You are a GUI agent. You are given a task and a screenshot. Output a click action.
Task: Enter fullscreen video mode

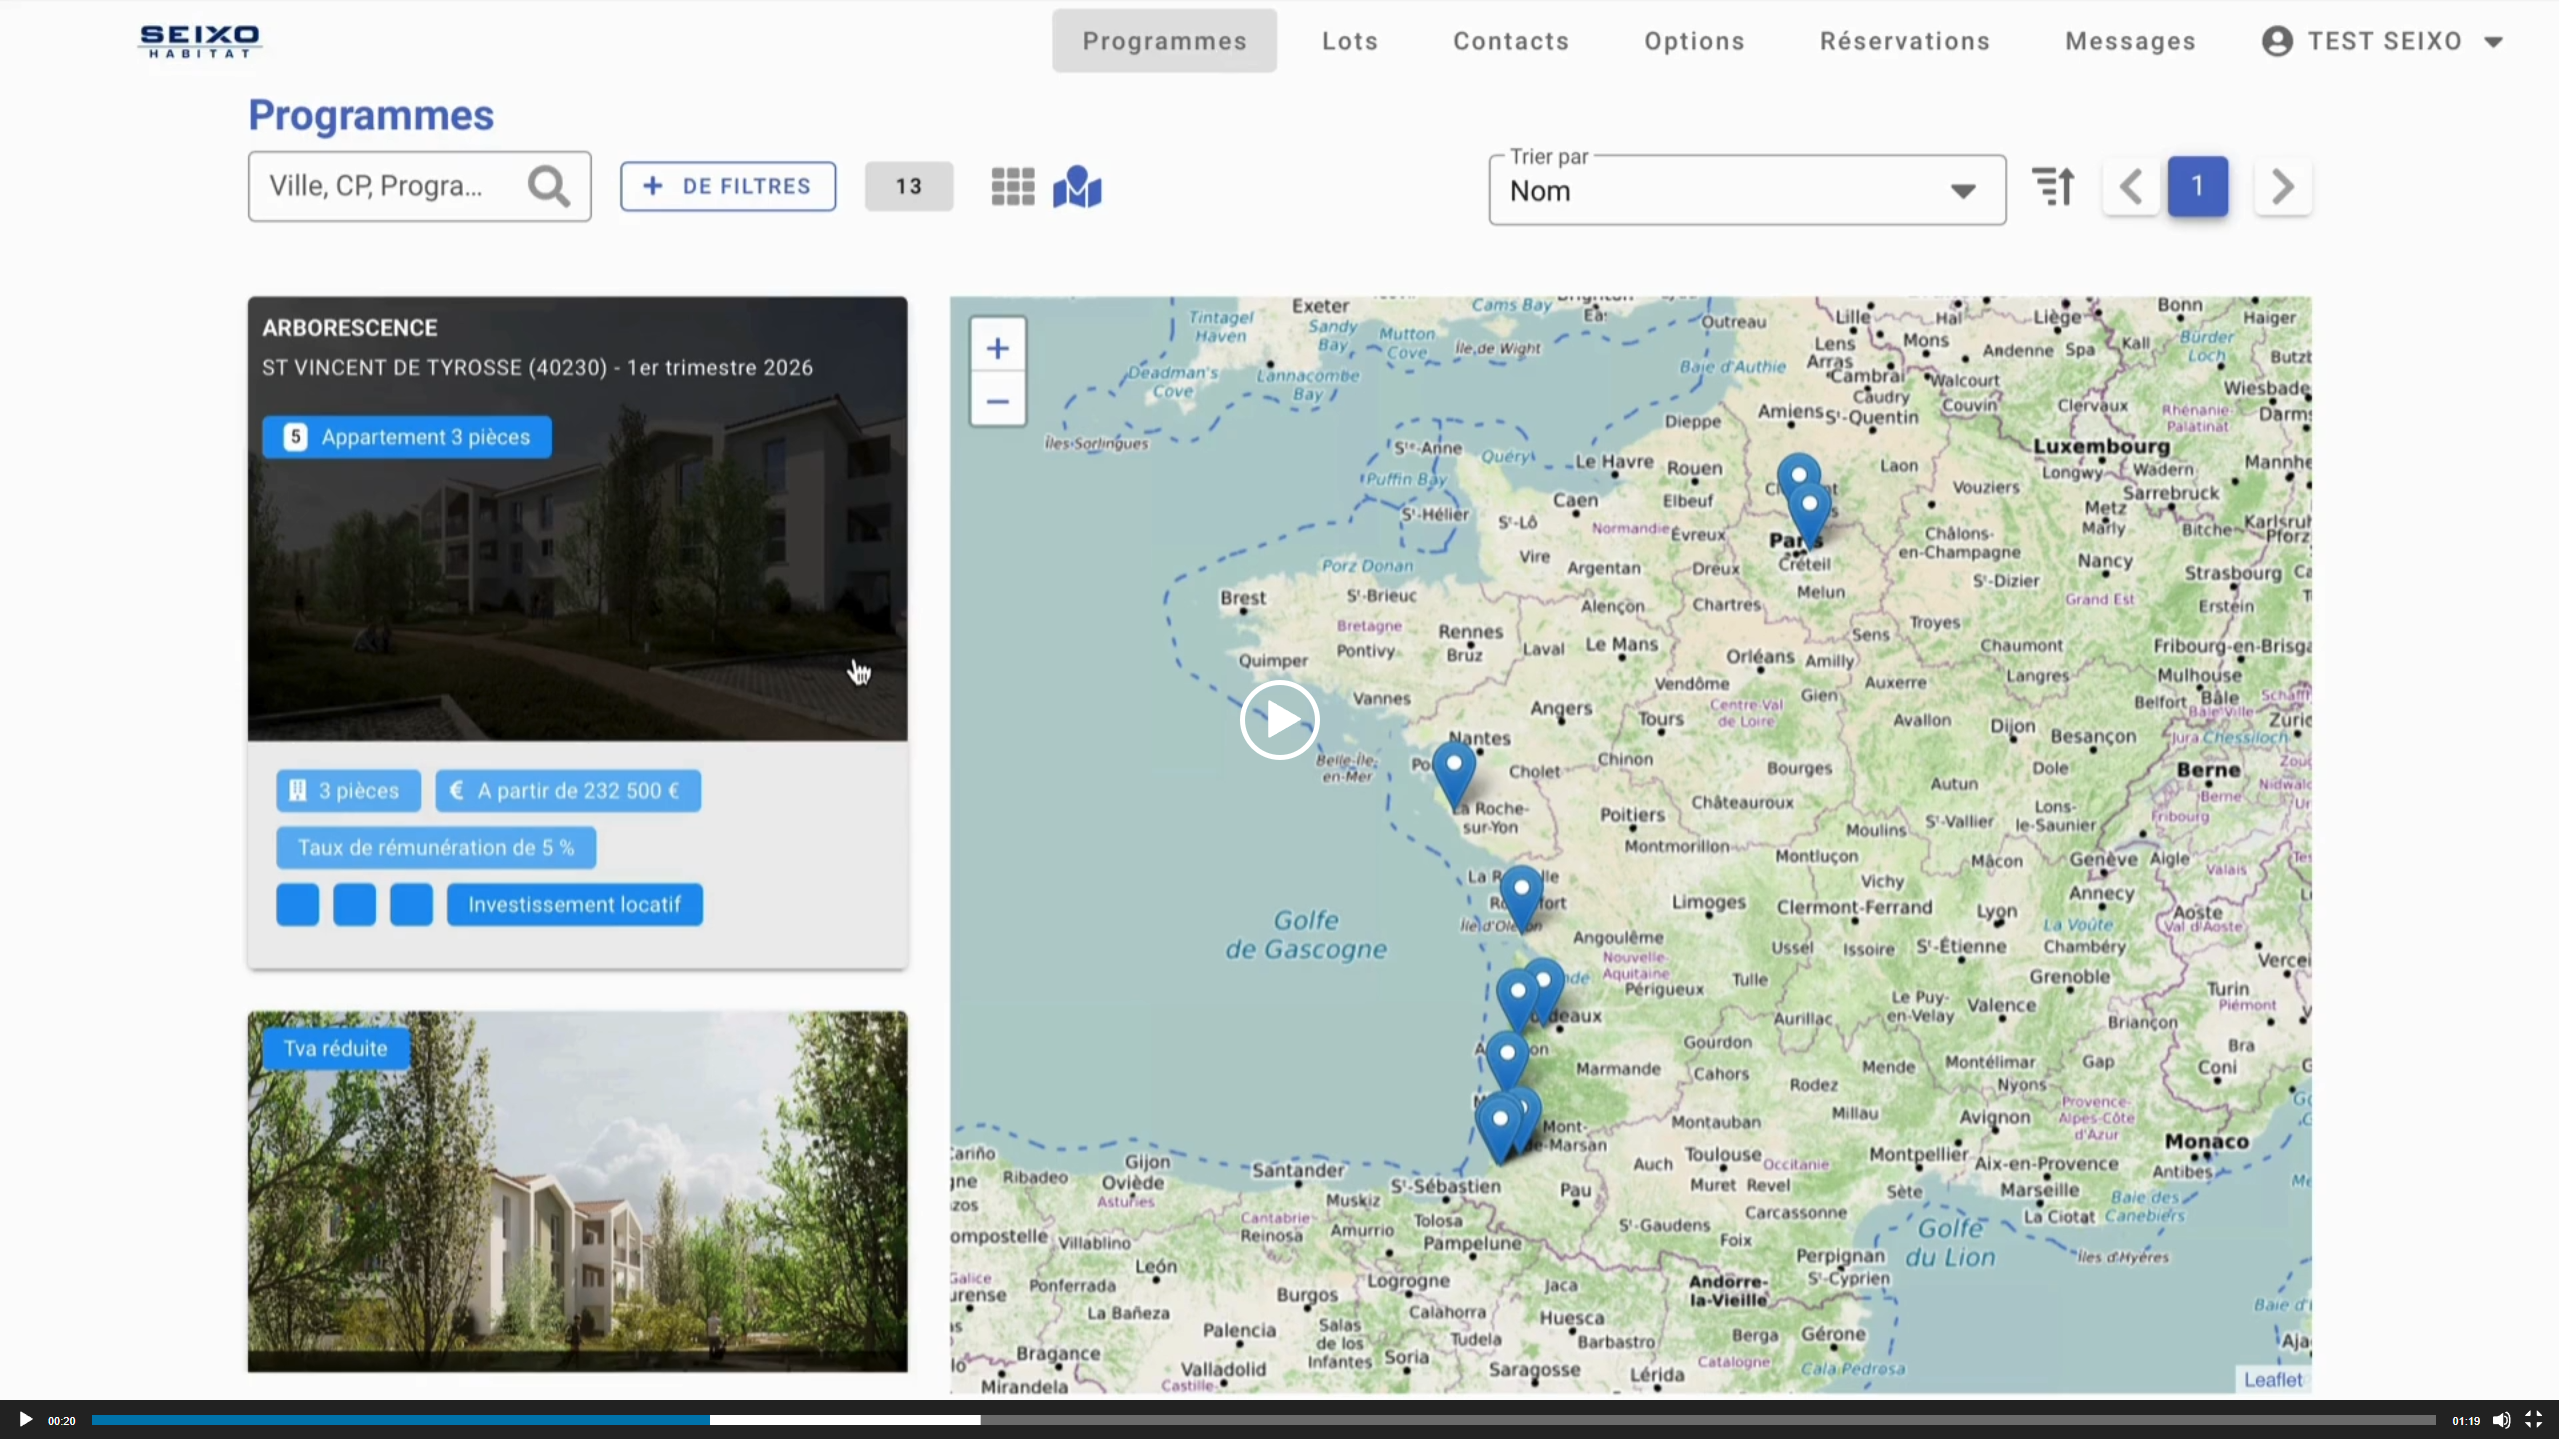pos(2533,1420)
